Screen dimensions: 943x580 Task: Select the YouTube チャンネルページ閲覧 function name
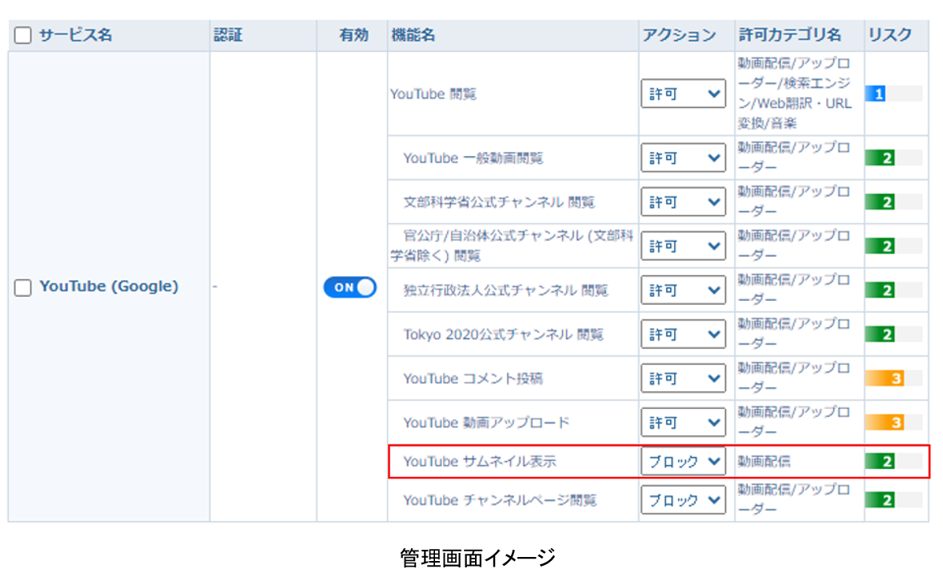click(500, 499)
